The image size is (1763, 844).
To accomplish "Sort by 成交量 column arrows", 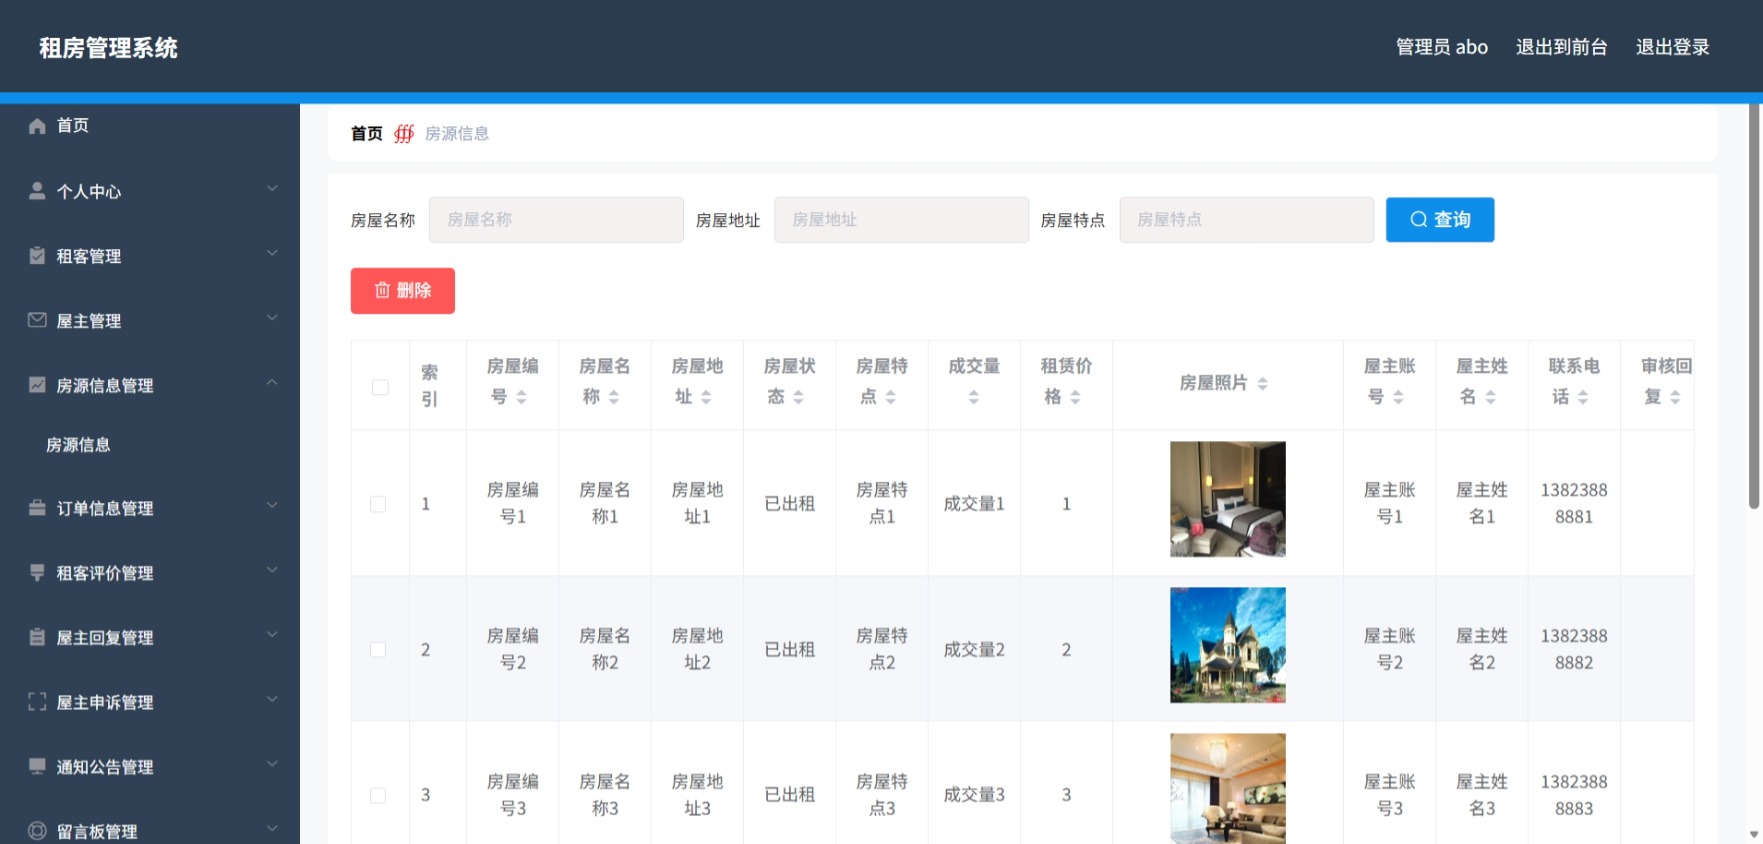I will 974,397.
